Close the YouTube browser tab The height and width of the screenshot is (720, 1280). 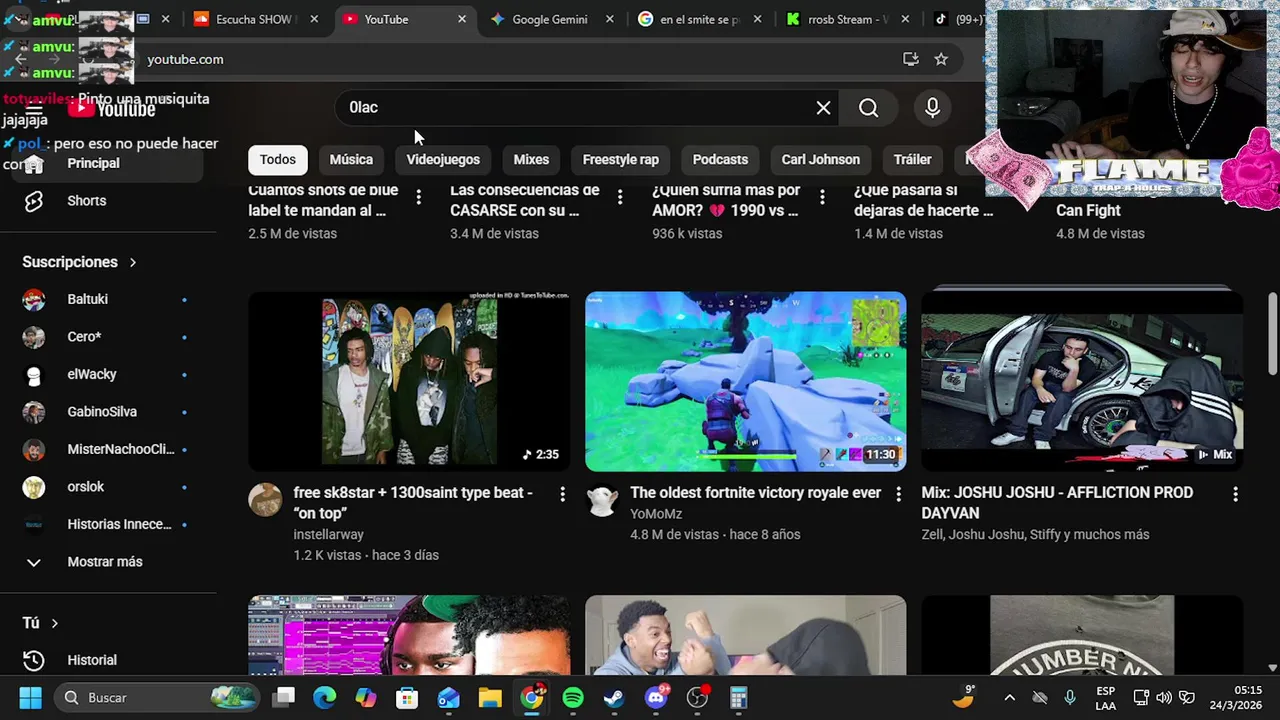462,19
